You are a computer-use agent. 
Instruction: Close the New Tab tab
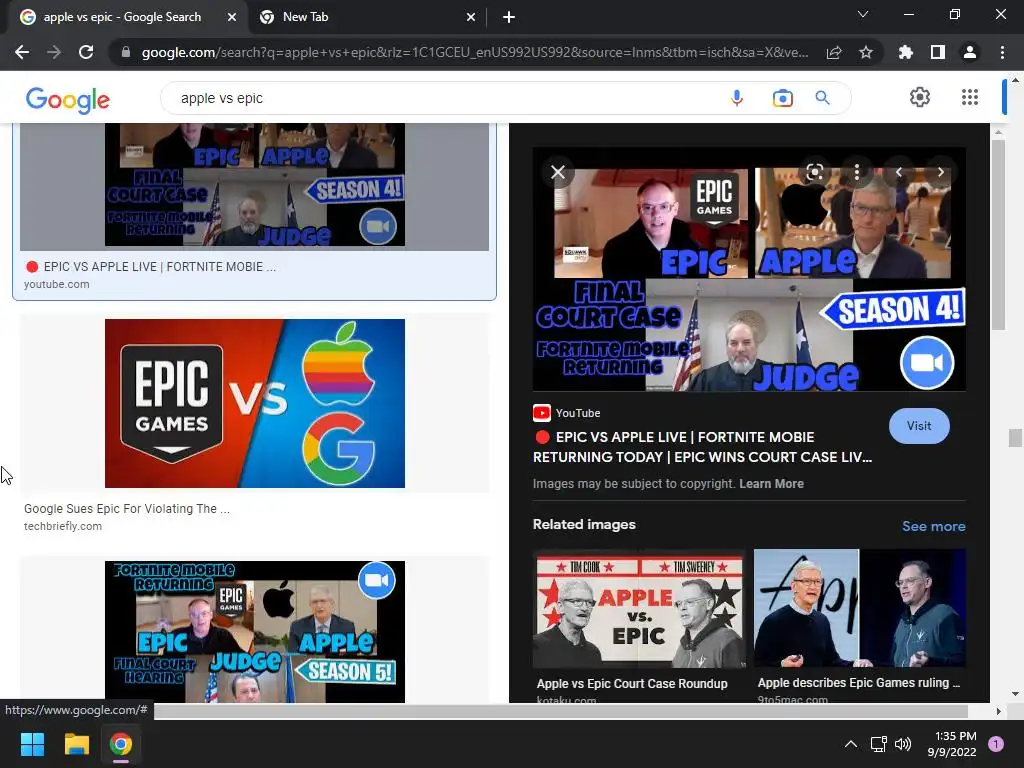click(x=471, y=18)
